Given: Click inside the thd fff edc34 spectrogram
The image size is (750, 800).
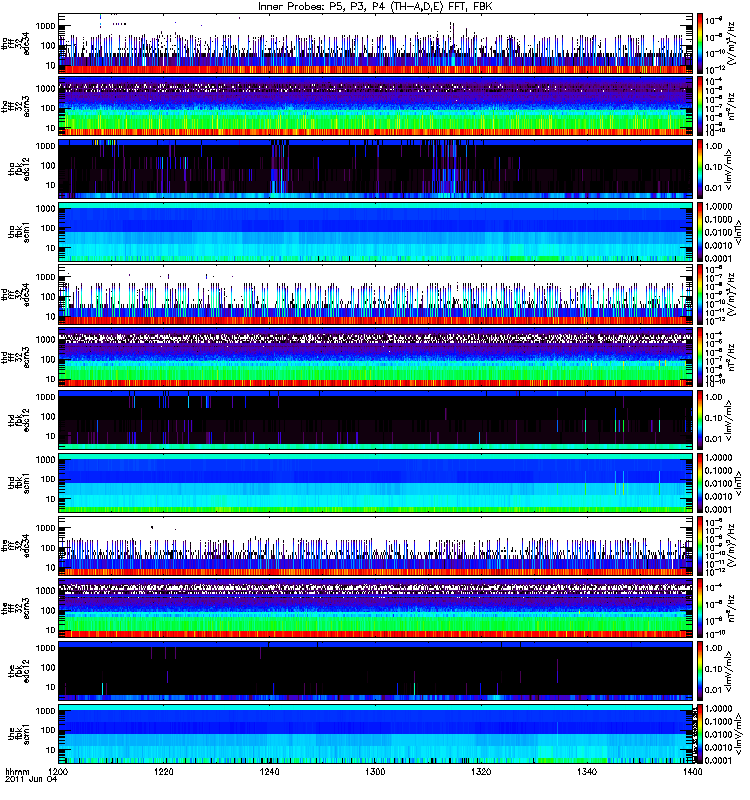Looking at the screenshot, I should point(376,295).
